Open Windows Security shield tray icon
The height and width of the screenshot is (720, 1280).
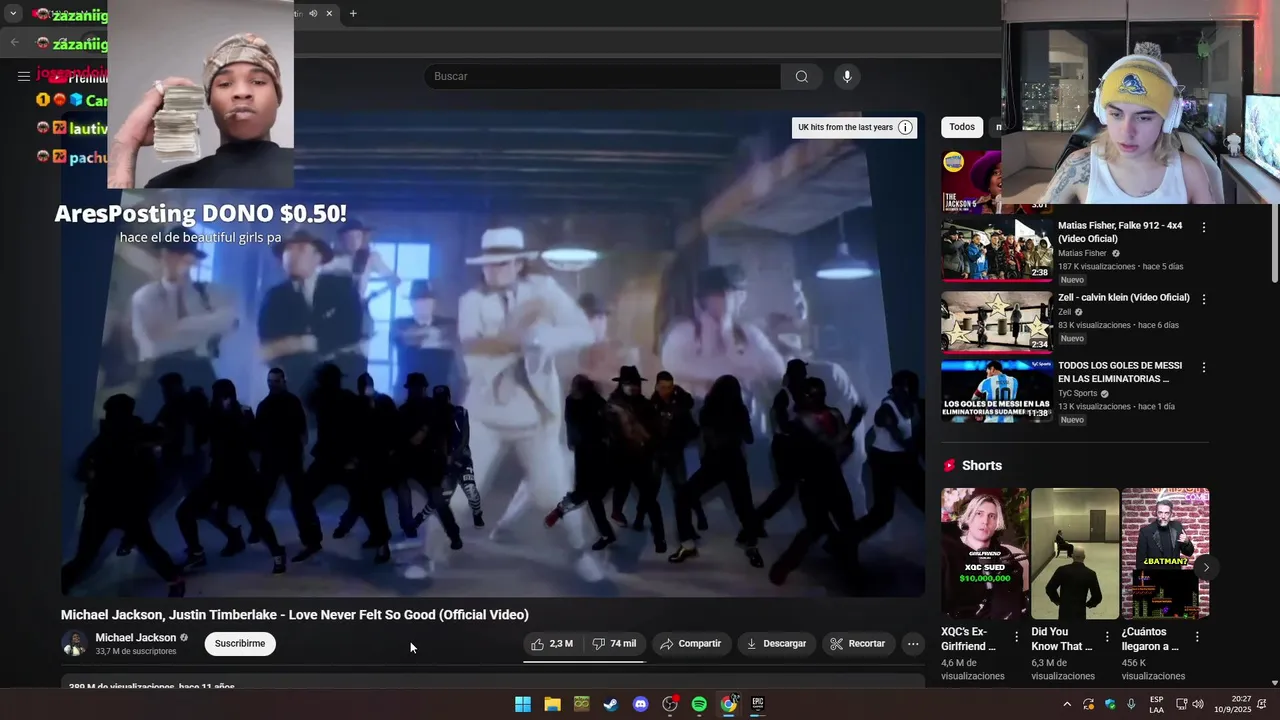[x=1110, y=704]
